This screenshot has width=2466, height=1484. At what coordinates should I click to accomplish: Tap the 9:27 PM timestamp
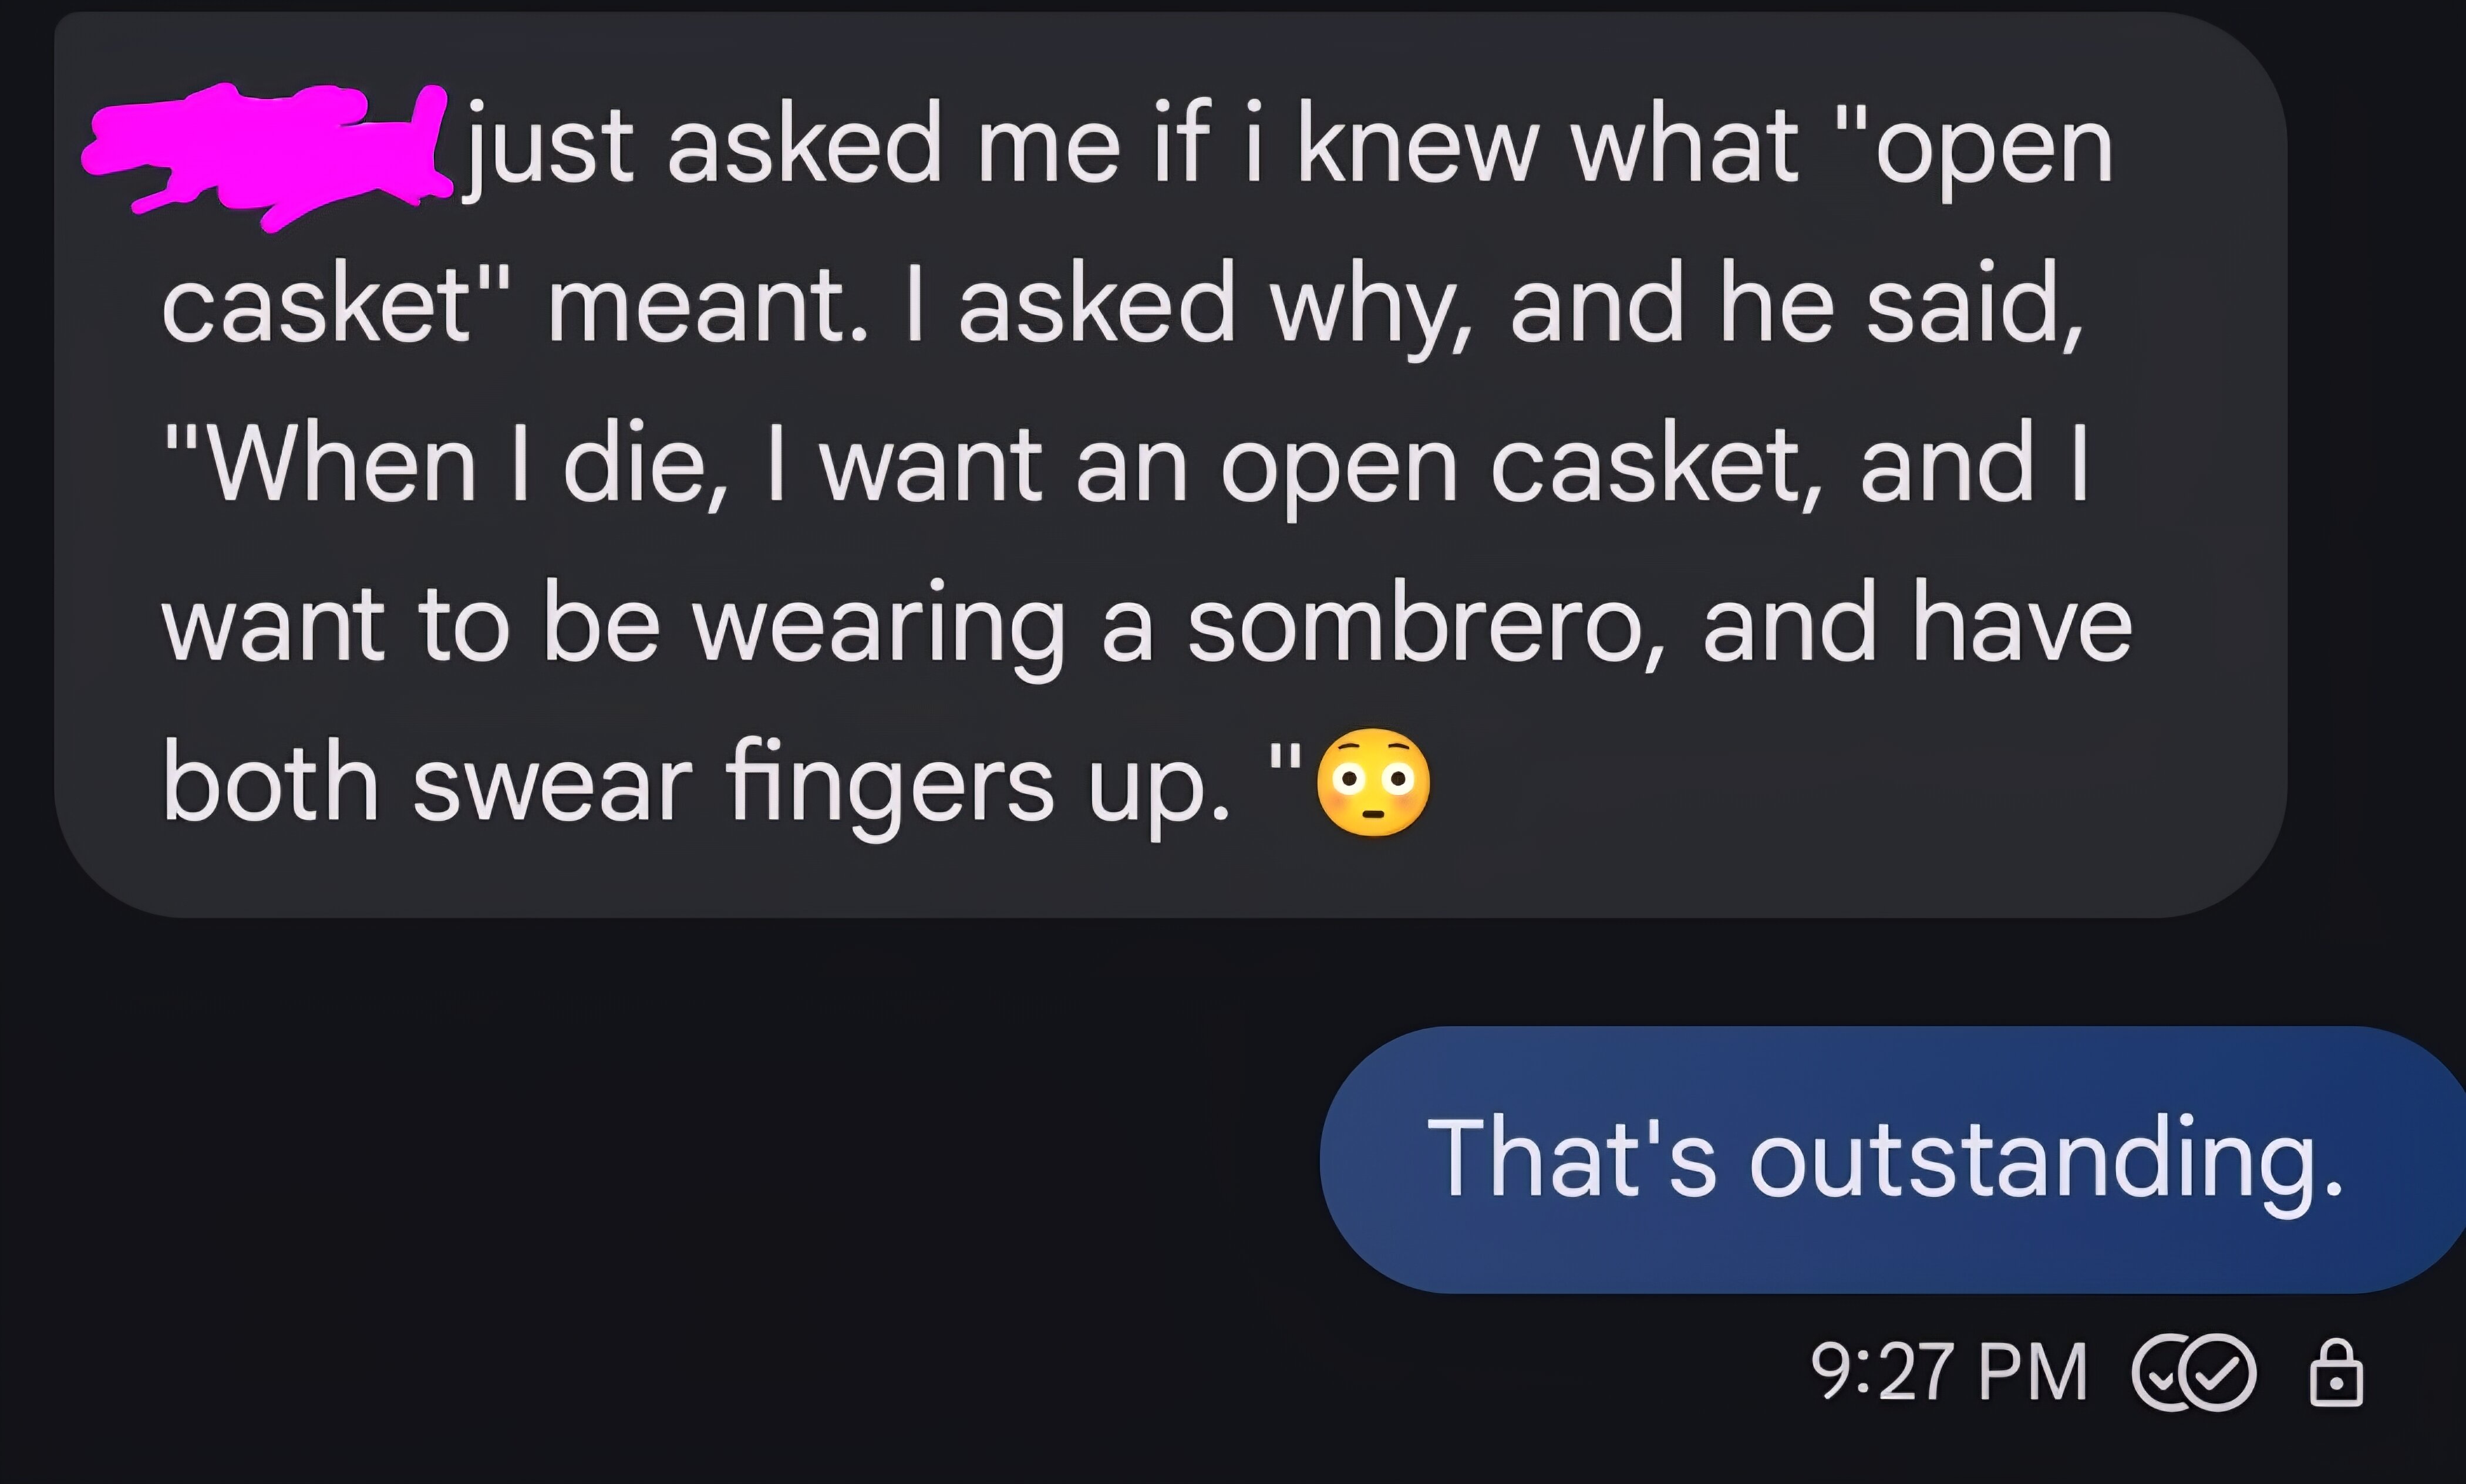1949,1373
